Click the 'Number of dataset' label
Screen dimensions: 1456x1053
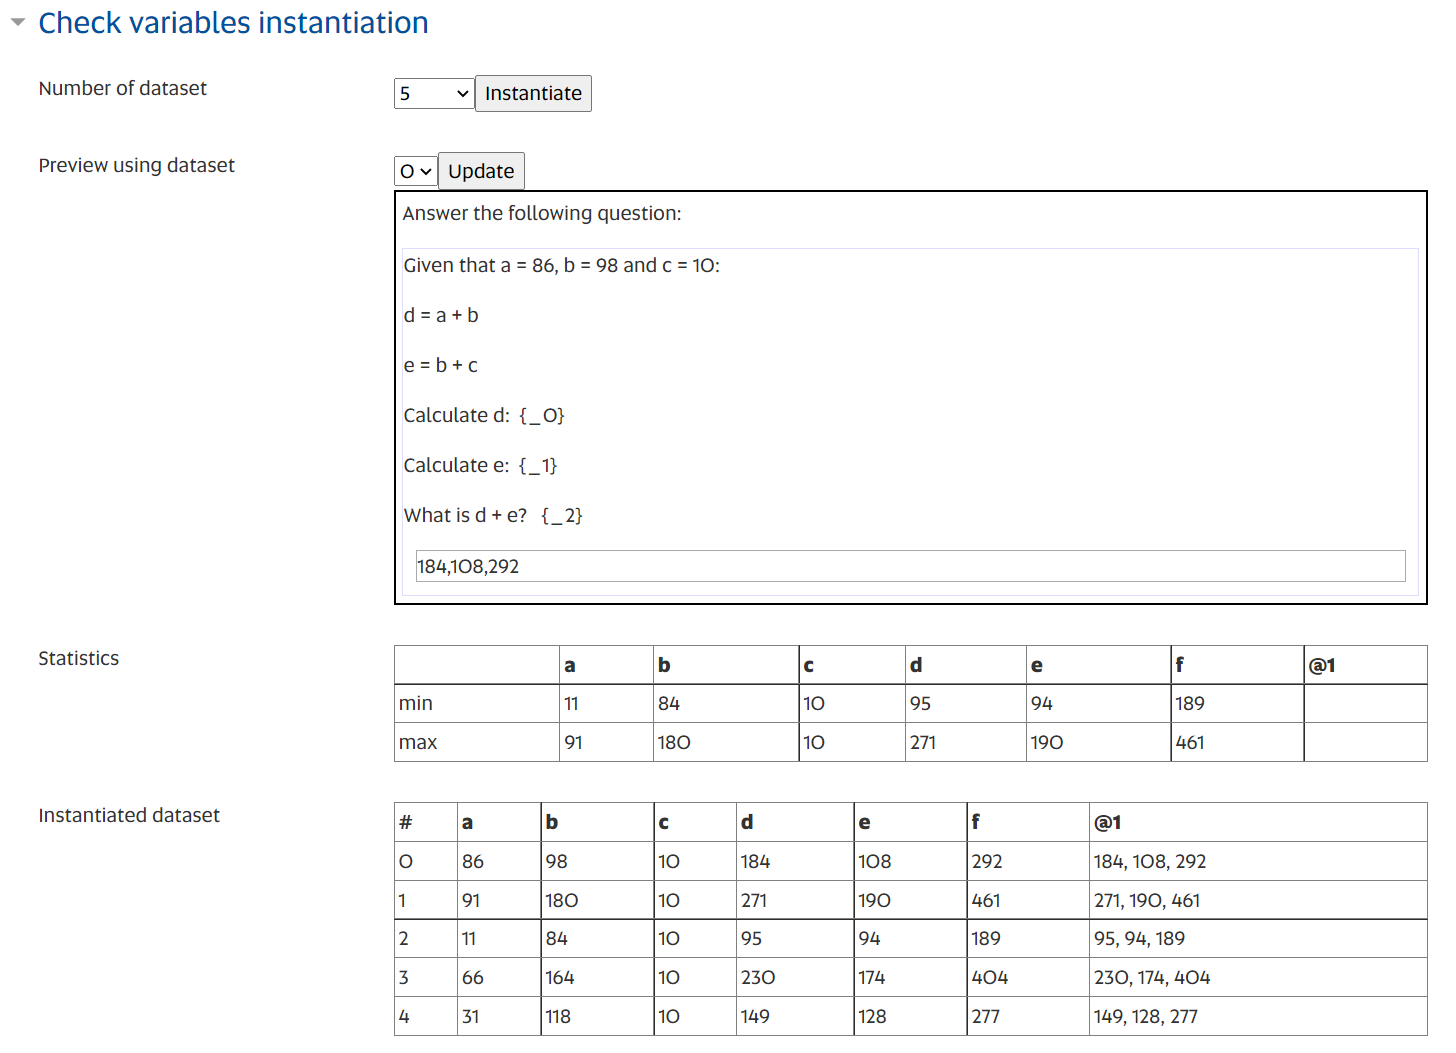pos(122,88)
